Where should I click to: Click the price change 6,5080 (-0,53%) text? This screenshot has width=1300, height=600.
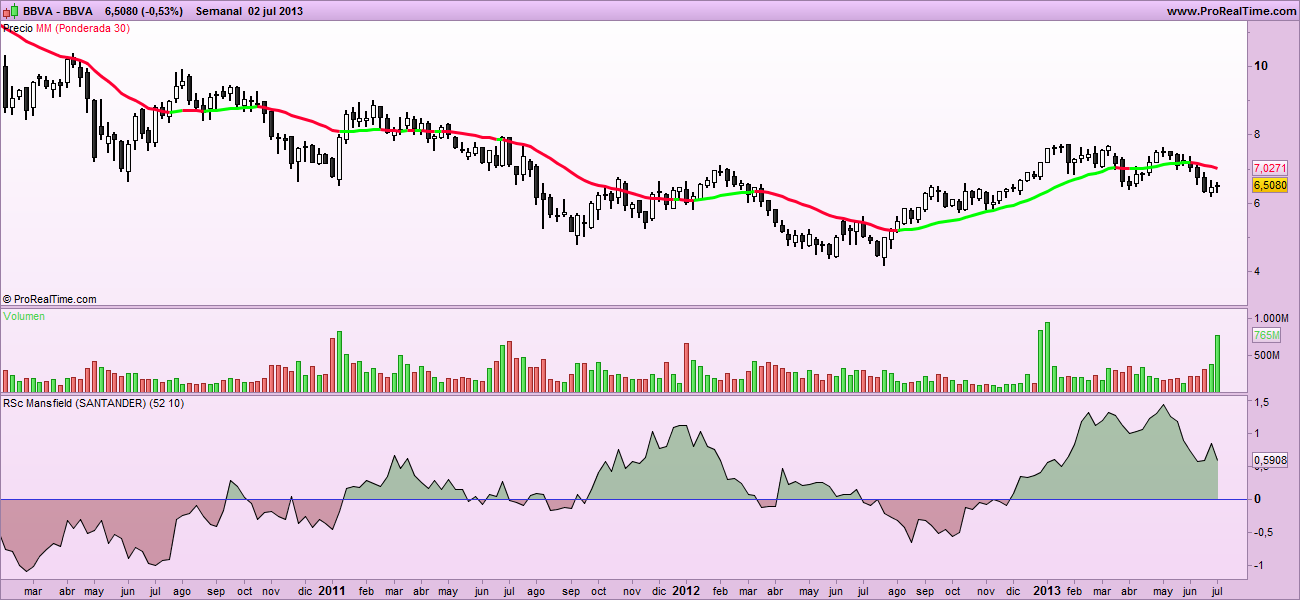(145, 11)
